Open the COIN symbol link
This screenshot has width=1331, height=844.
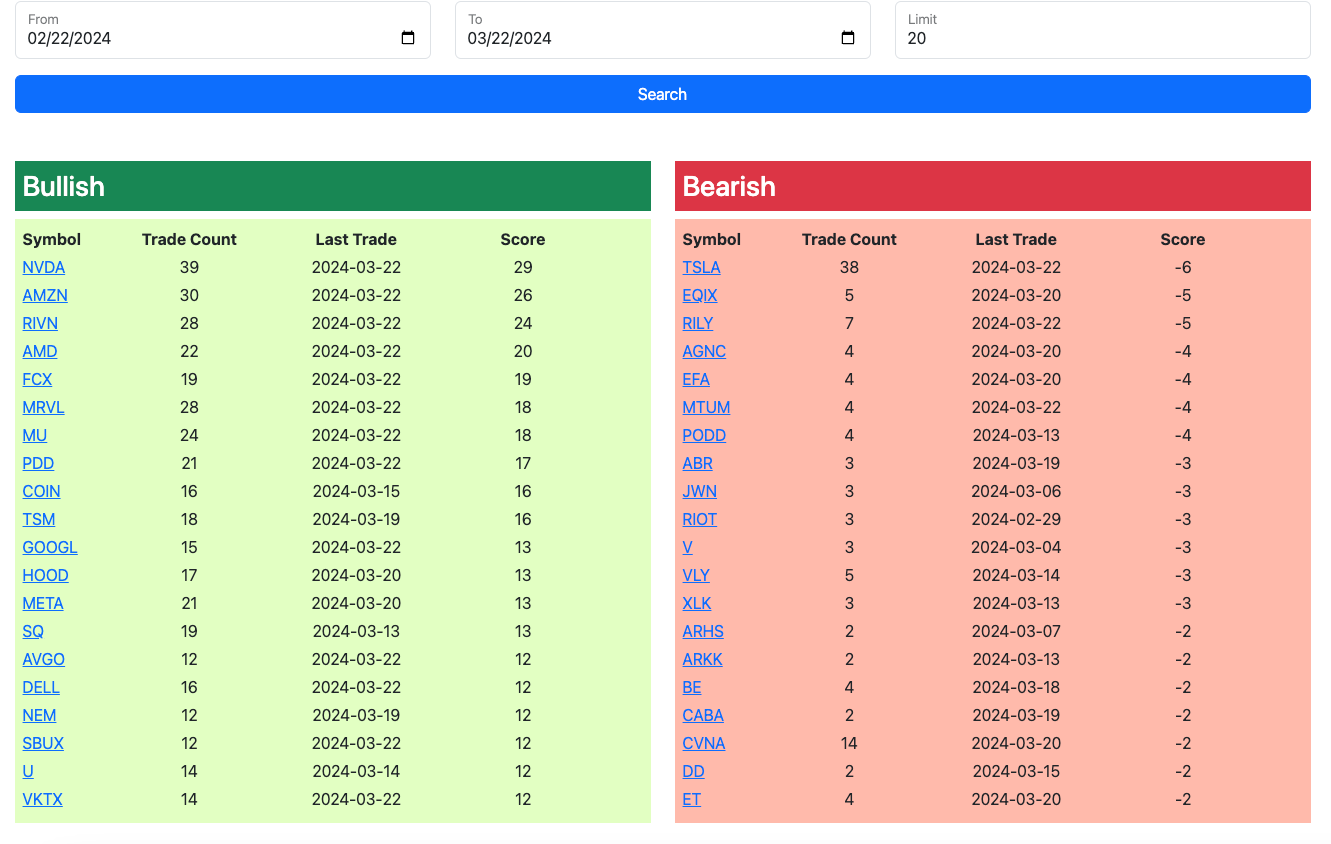tap(42, 491)
